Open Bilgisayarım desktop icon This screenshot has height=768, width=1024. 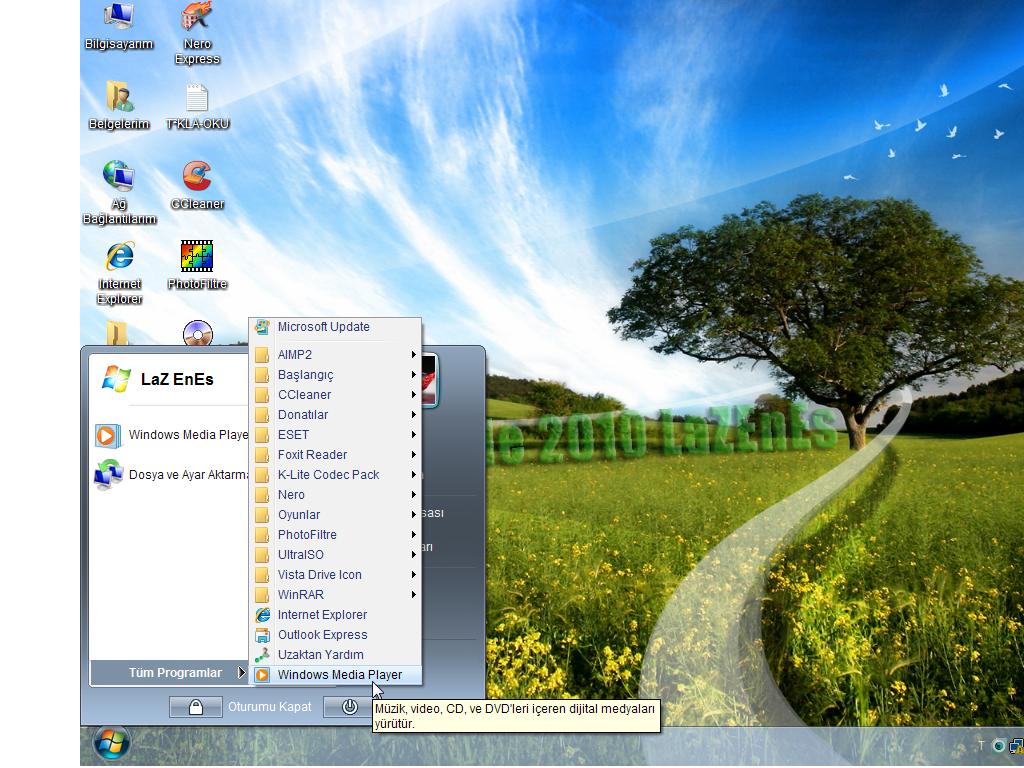(x=119, y=27)
